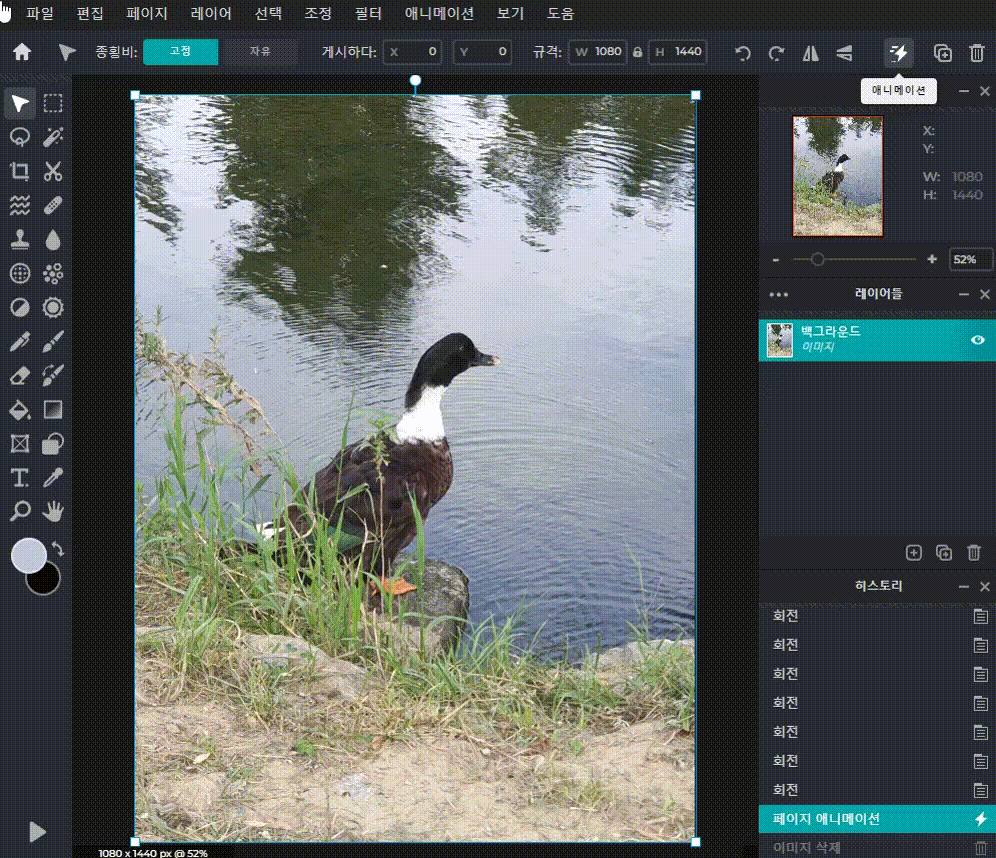Select the Shape tool
Screen dimensions: 996x858
pos(53,444)
